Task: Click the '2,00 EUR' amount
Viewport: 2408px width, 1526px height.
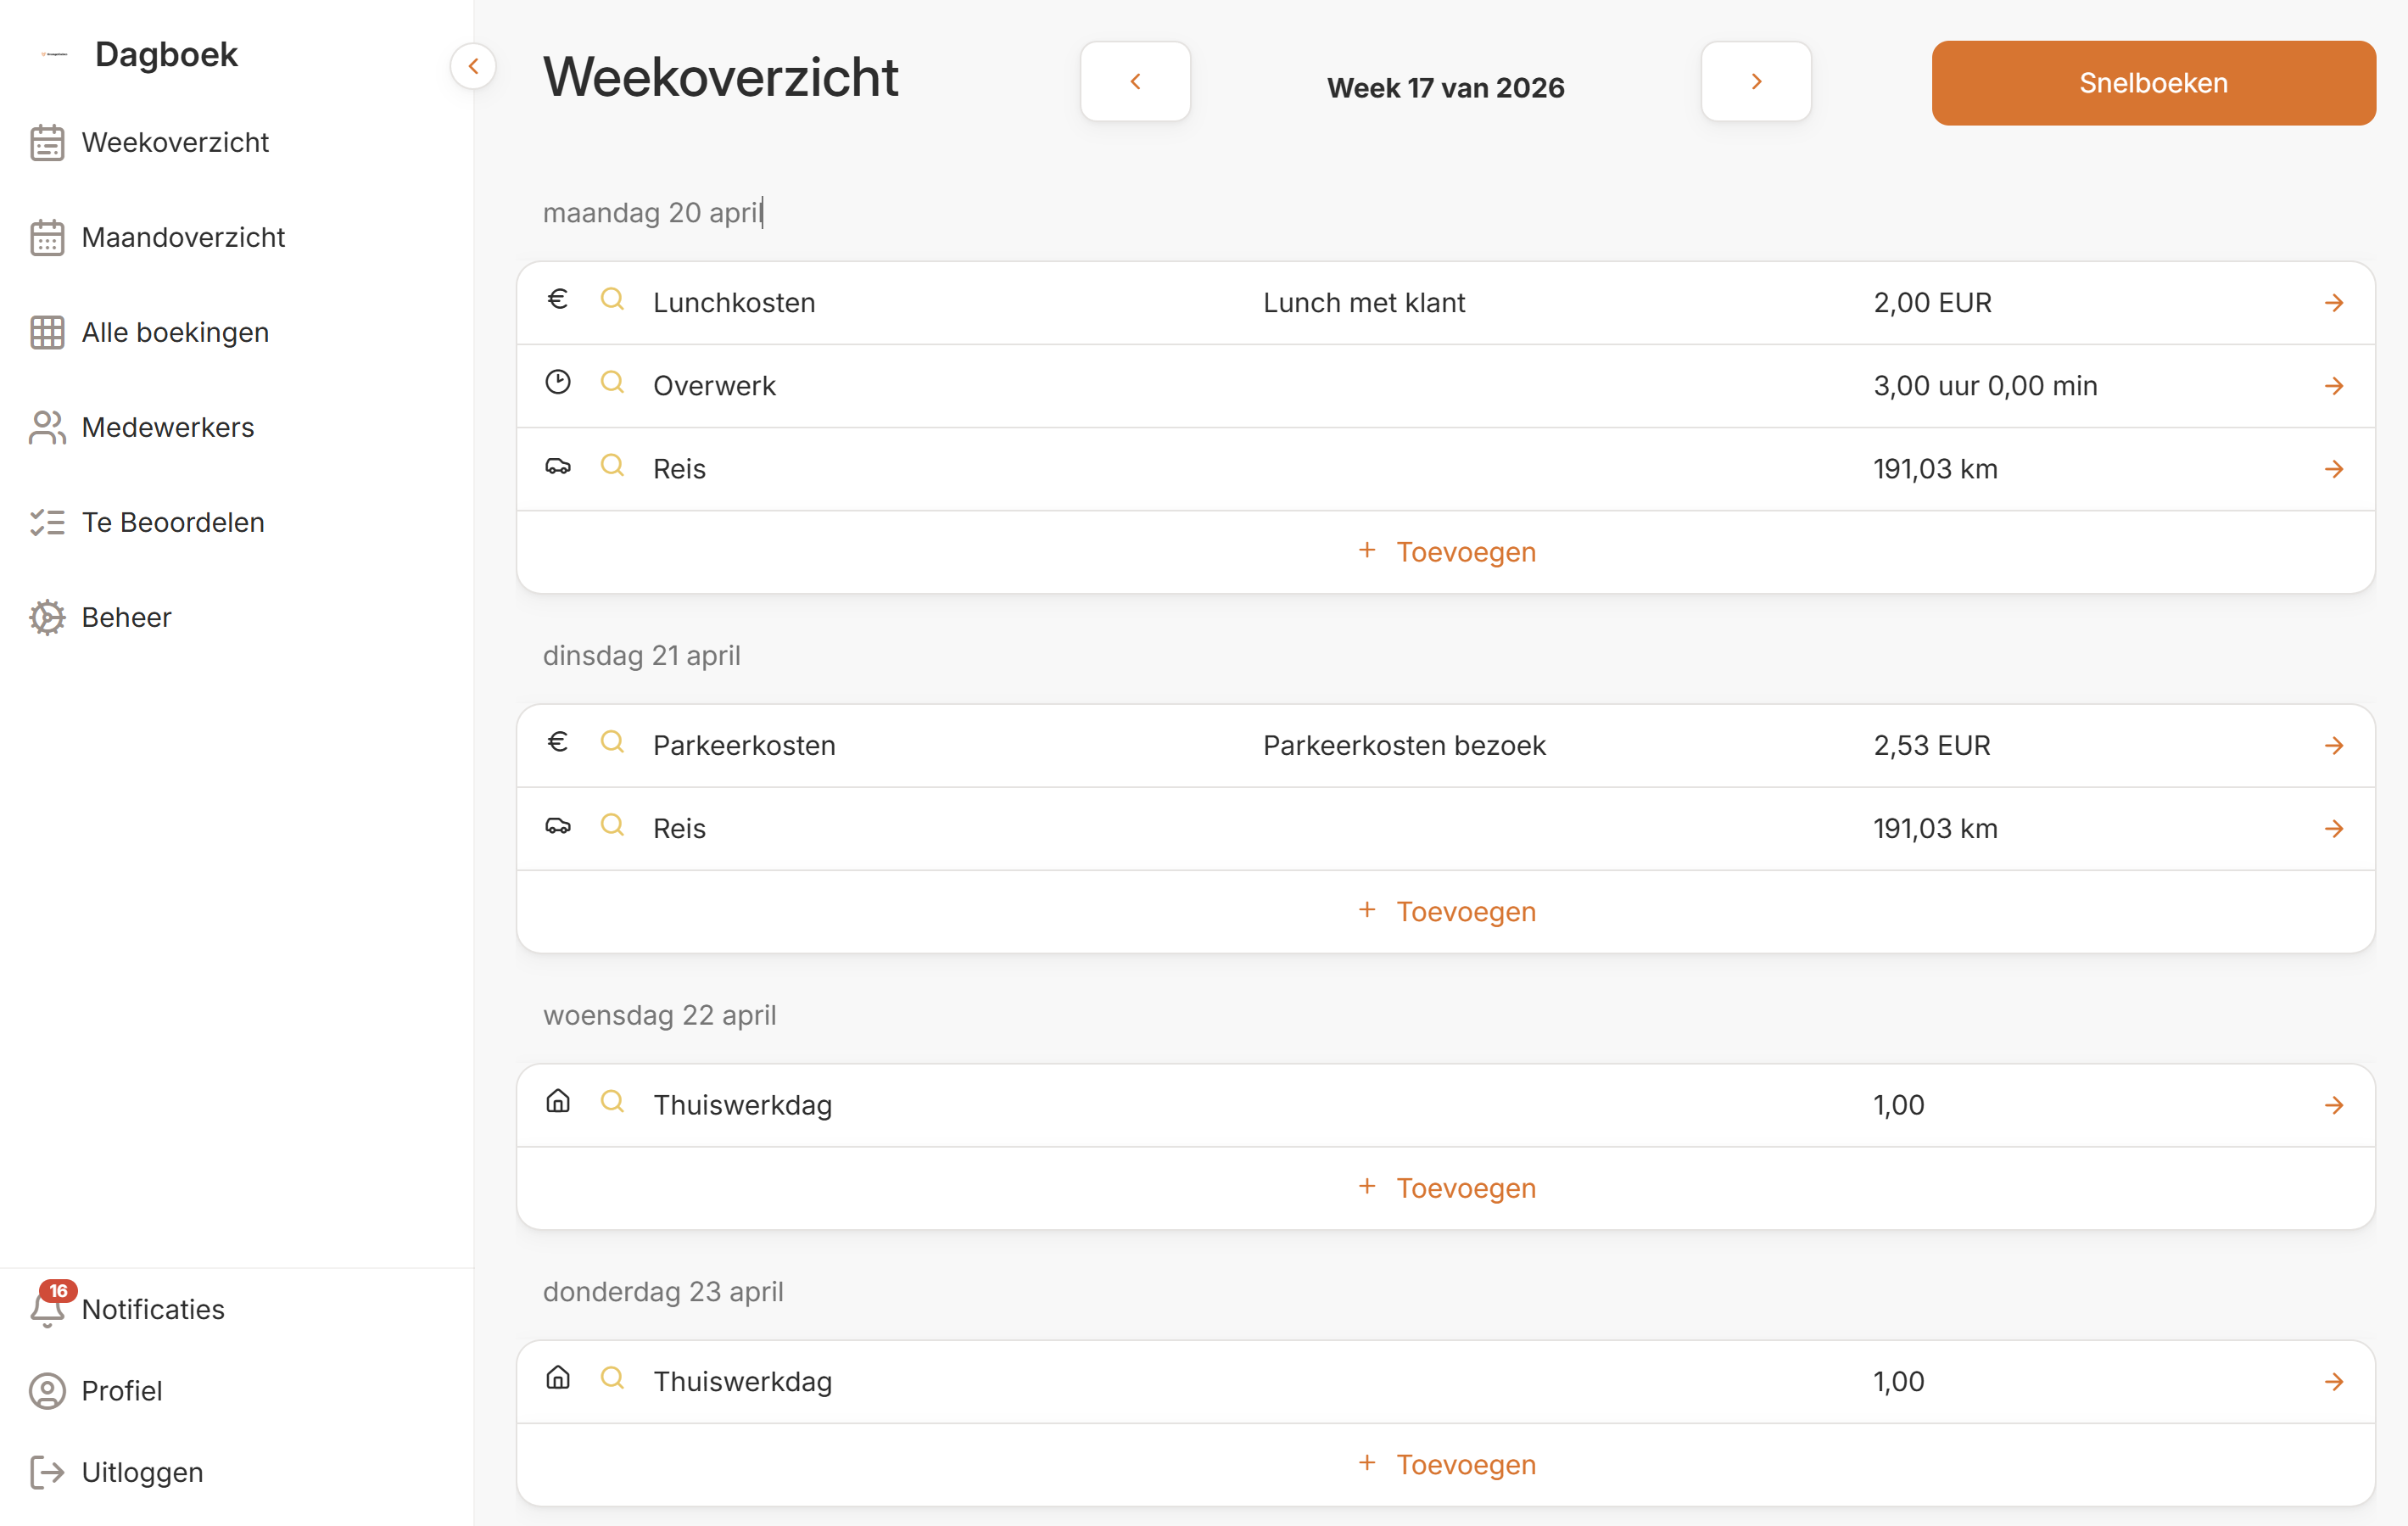Action: point(1932,303)
